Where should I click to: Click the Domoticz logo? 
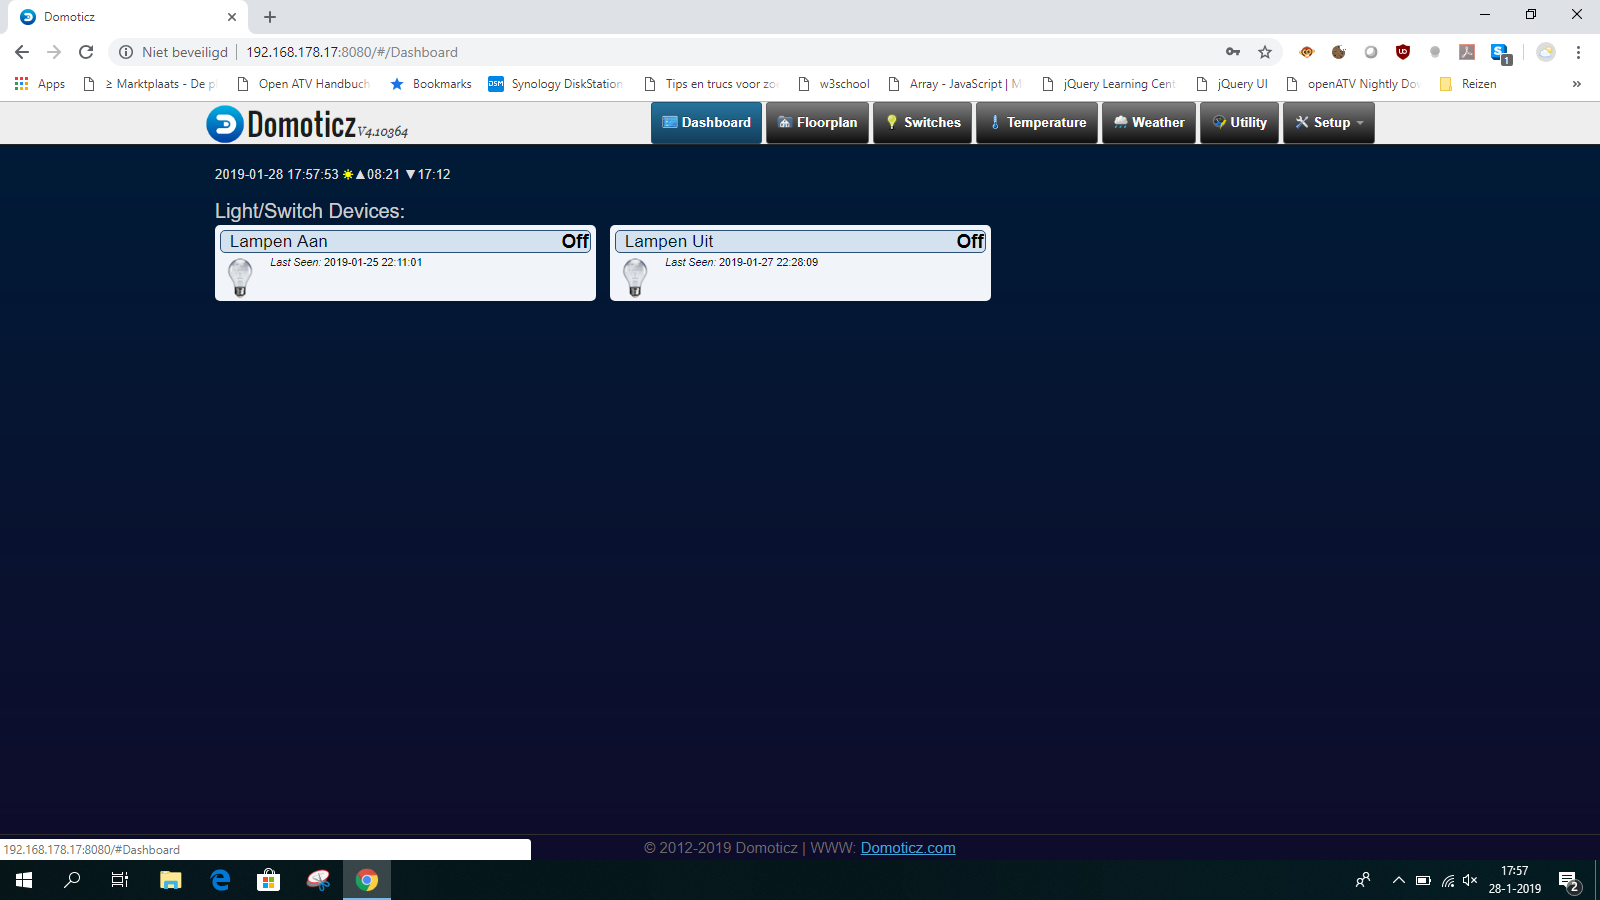click(306, 124)
